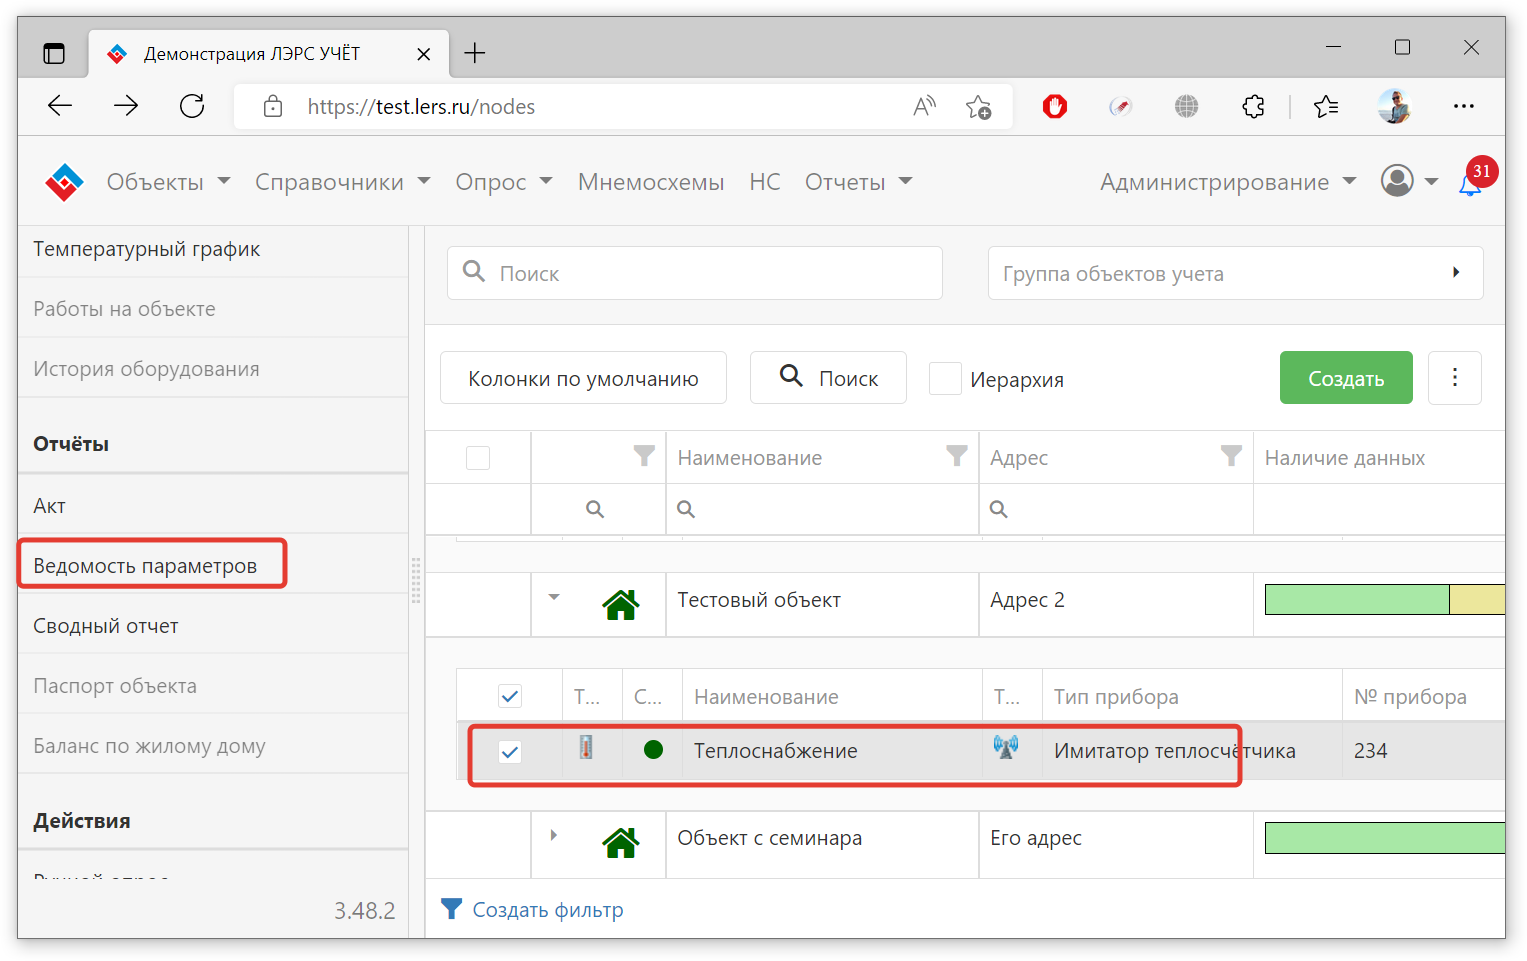Expand the Объект с семинара row
This screenshot has height=961, width=1527.
554,836
